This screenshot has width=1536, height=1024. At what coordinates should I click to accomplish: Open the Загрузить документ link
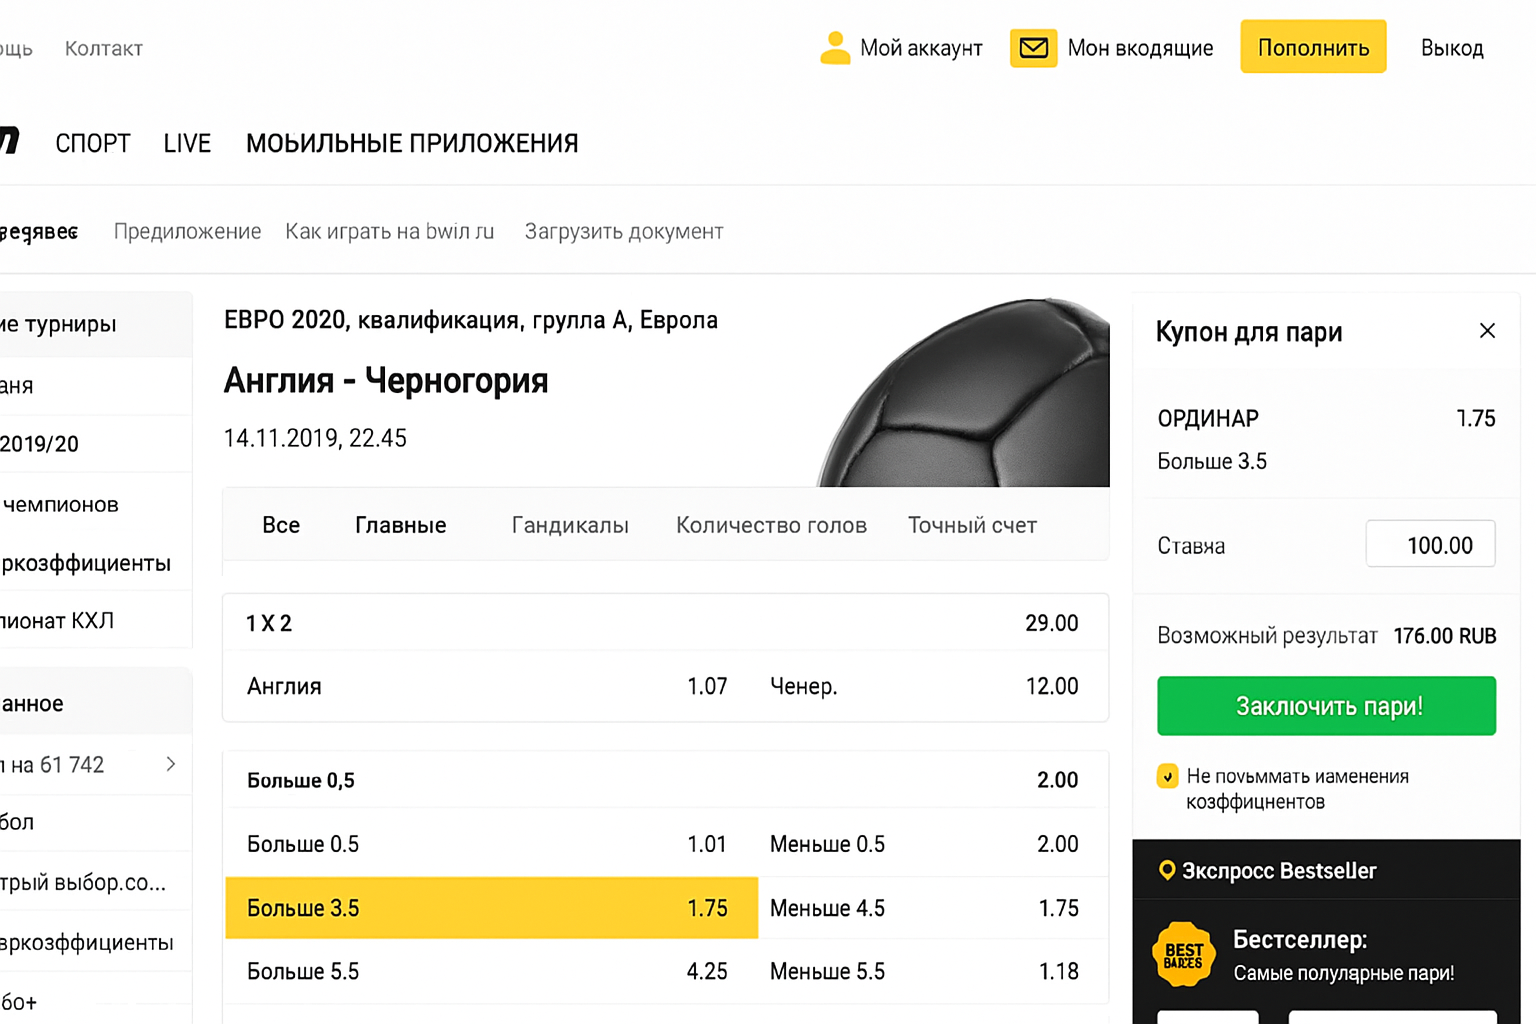(623, 232)
